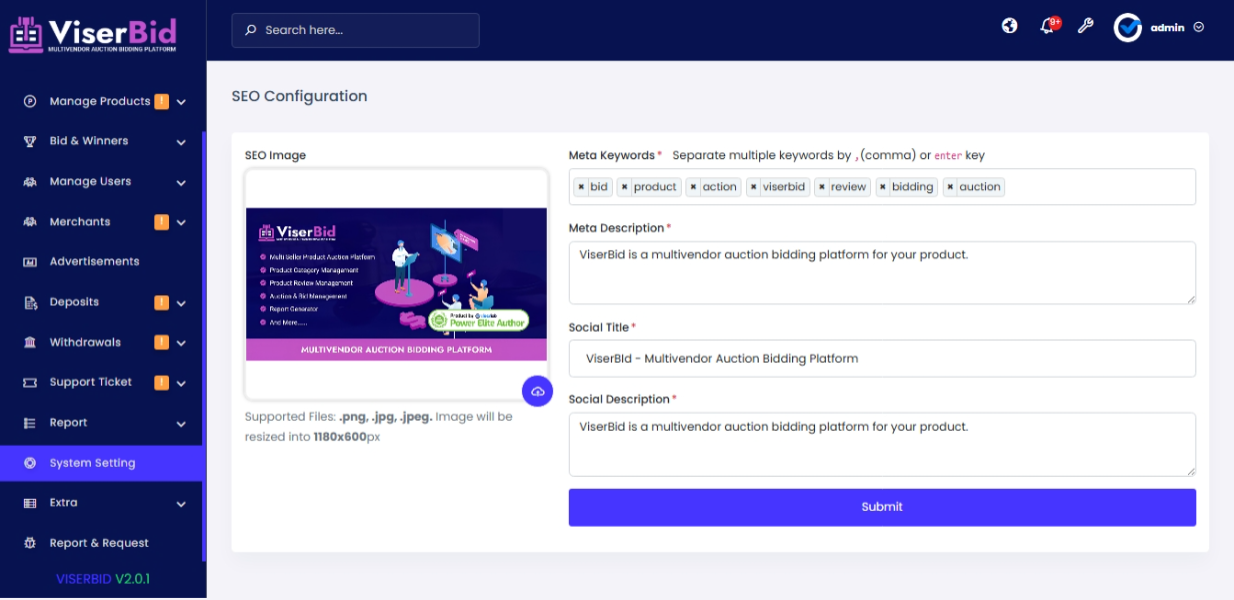Screen dimensions: 1234x600
Task: Submit the SEO configuration form
Action: click(882, 507)
